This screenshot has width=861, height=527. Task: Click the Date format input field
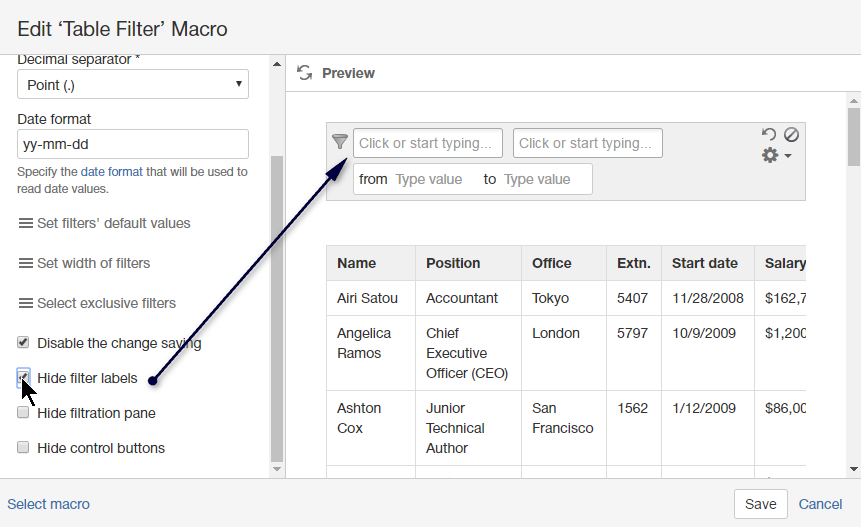pyautogui.click(x=133, y=143)
